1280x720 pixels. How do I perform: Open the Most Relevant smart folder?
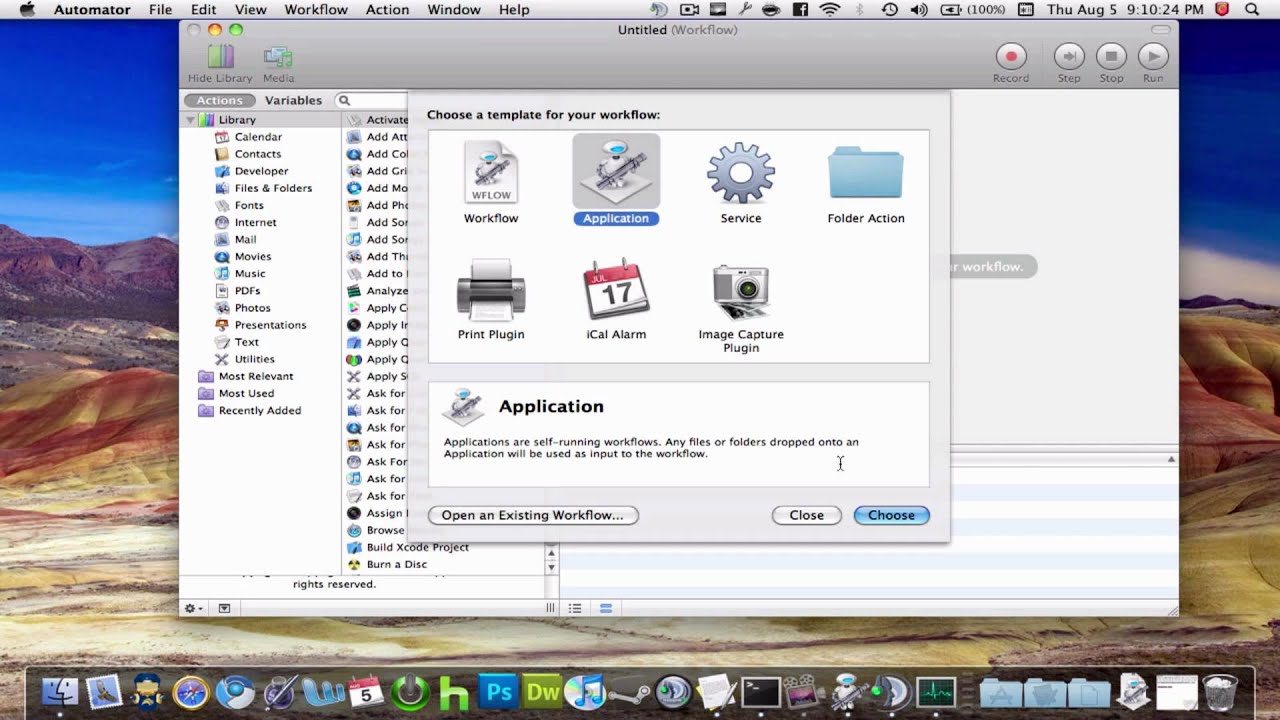(256, 376)
